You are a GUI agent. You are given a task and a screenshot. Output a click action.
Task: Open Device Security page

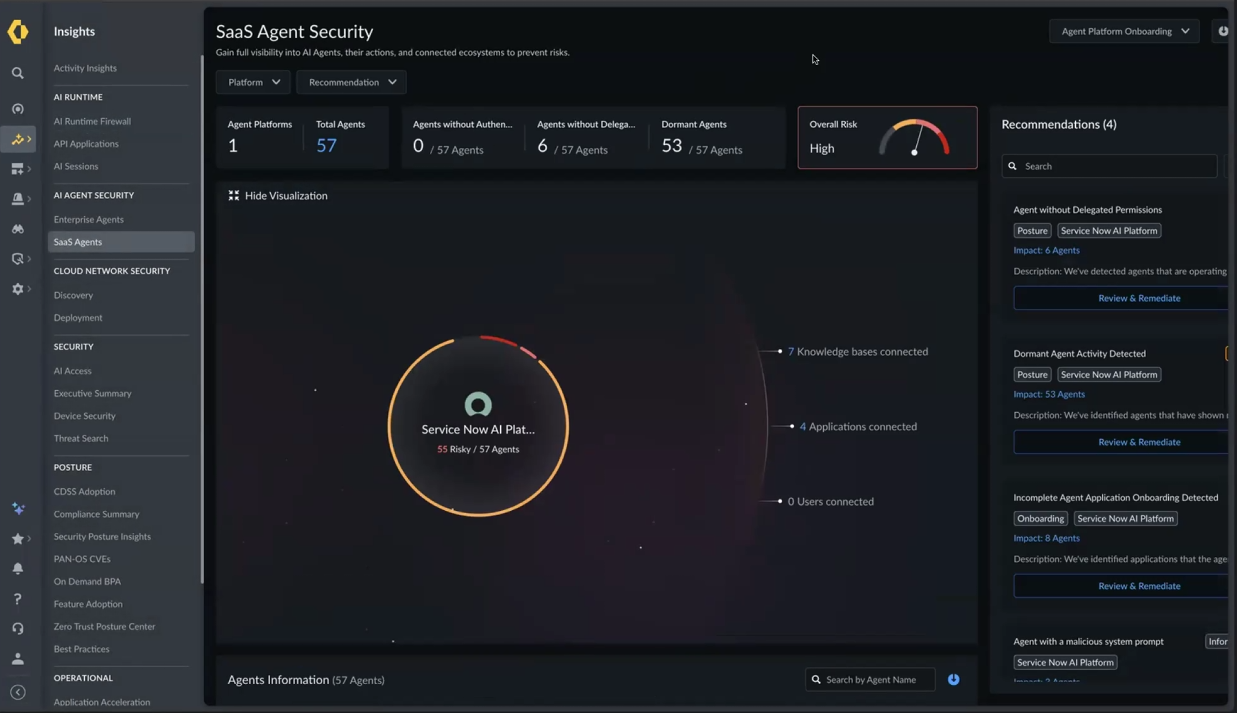[85, 416]
